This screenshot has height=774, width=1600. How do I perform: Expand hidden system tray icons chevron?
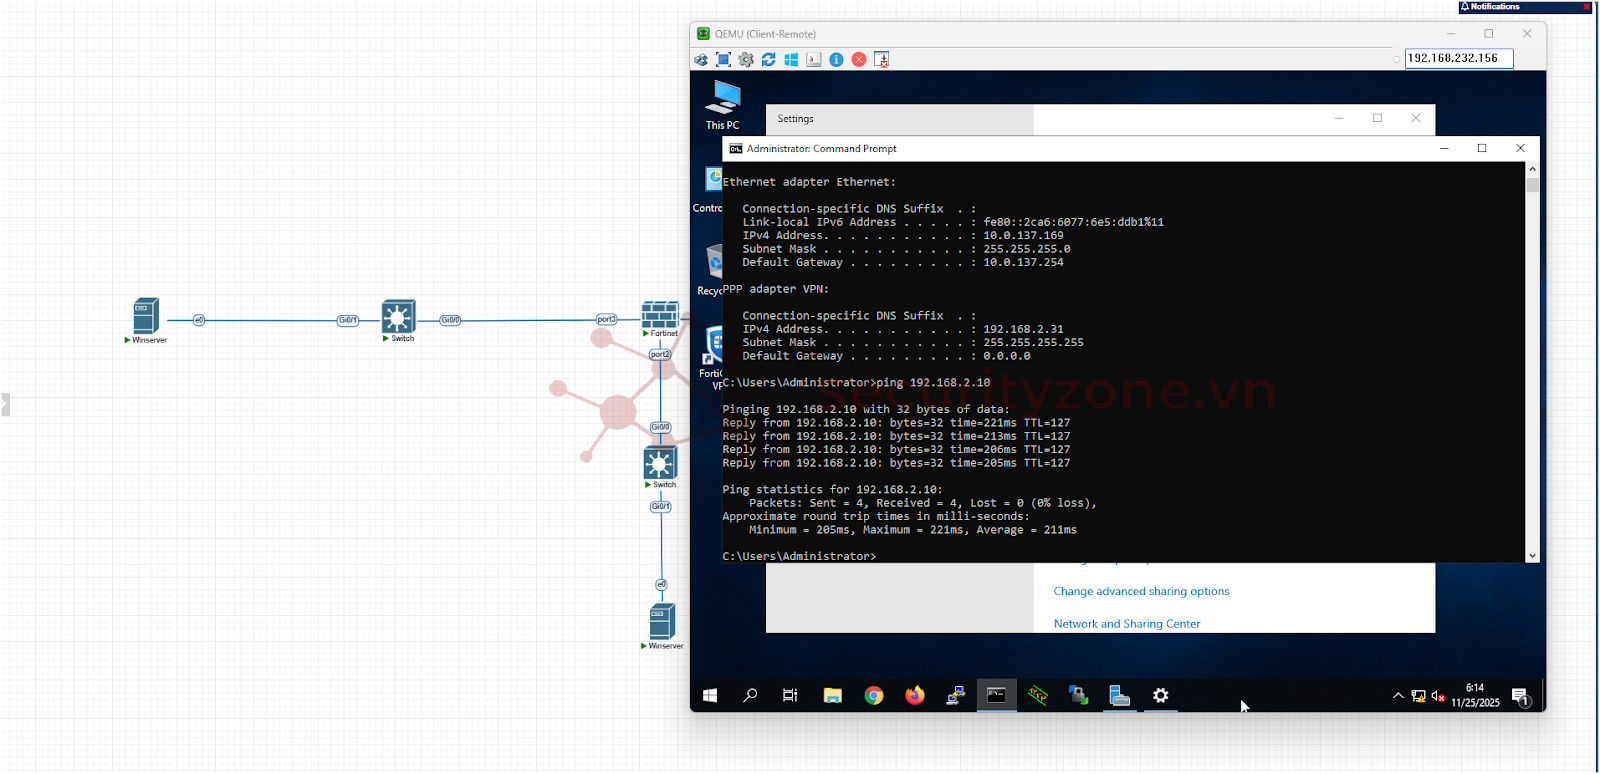[1398, 696]
